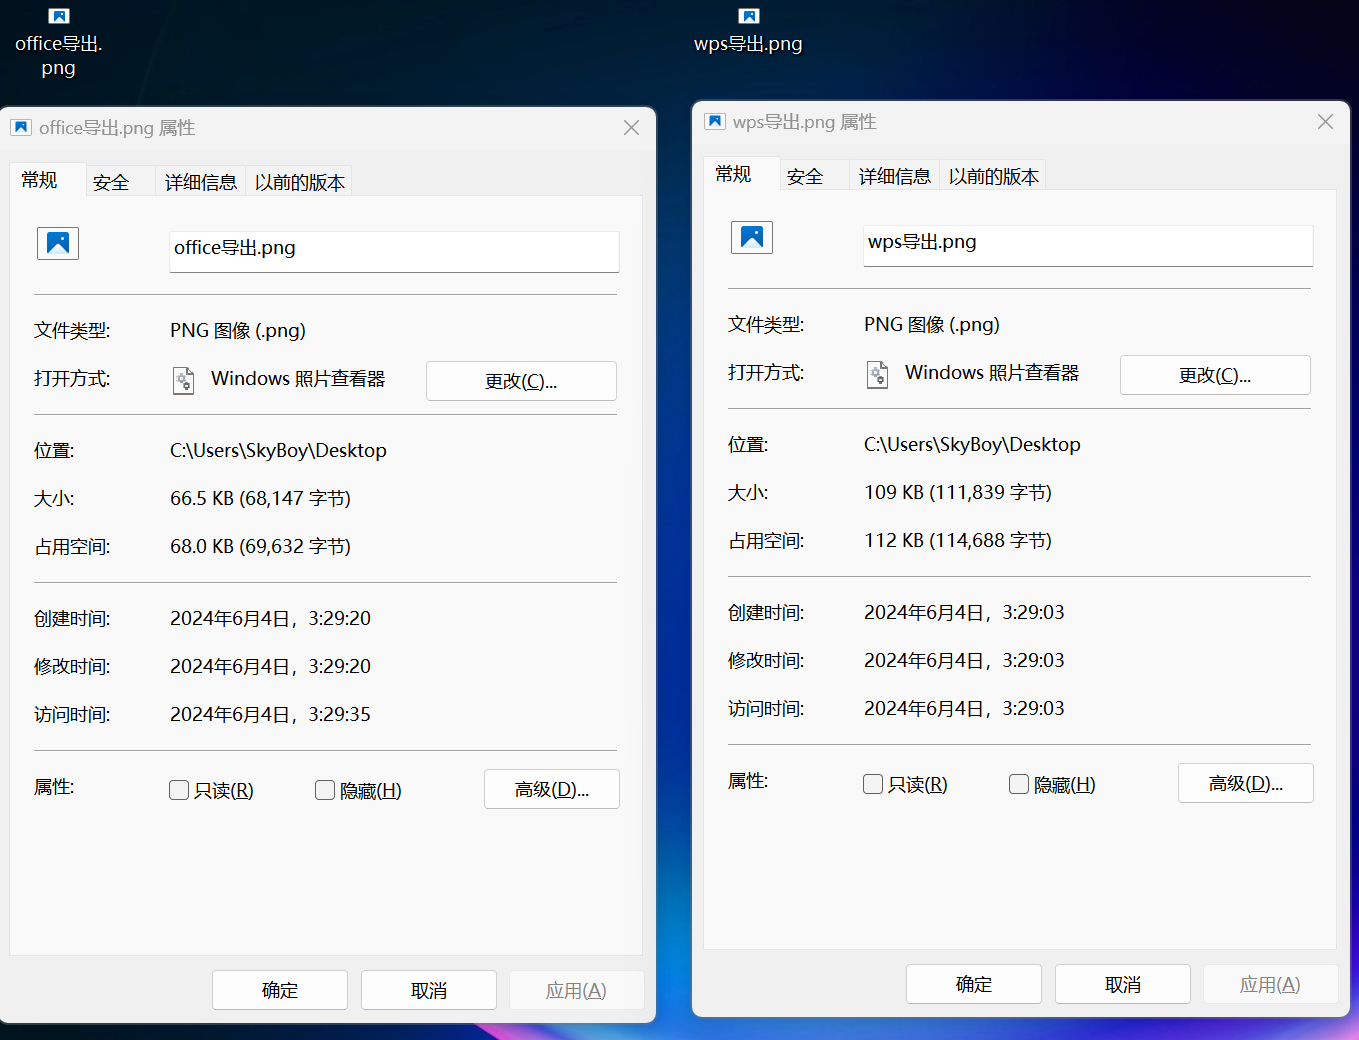Switch to 常规 tab in office导出.png dialog
The width and height of the screenshot is (1359, 1040).
coord(47,179)
